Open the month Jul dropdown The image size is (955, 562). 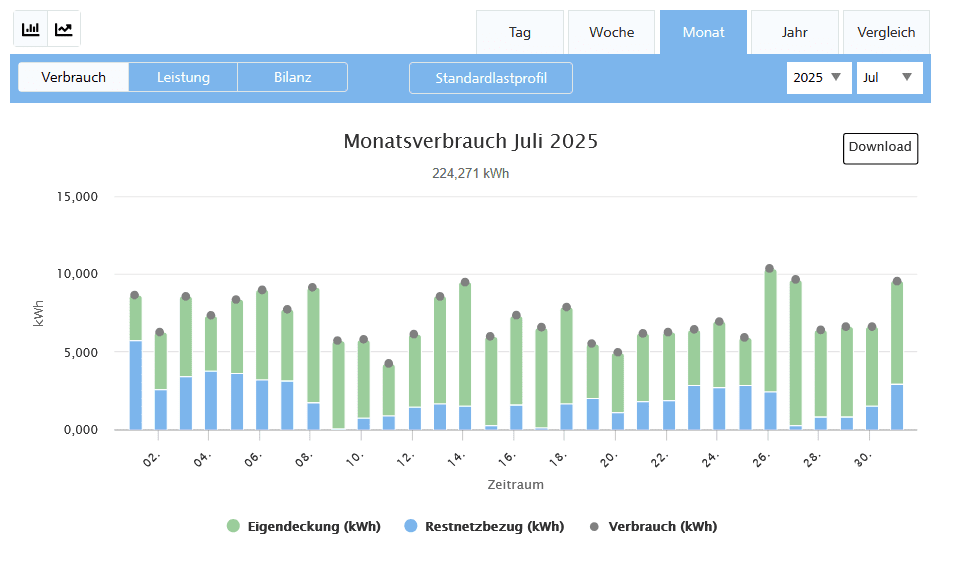pos(888,78)
